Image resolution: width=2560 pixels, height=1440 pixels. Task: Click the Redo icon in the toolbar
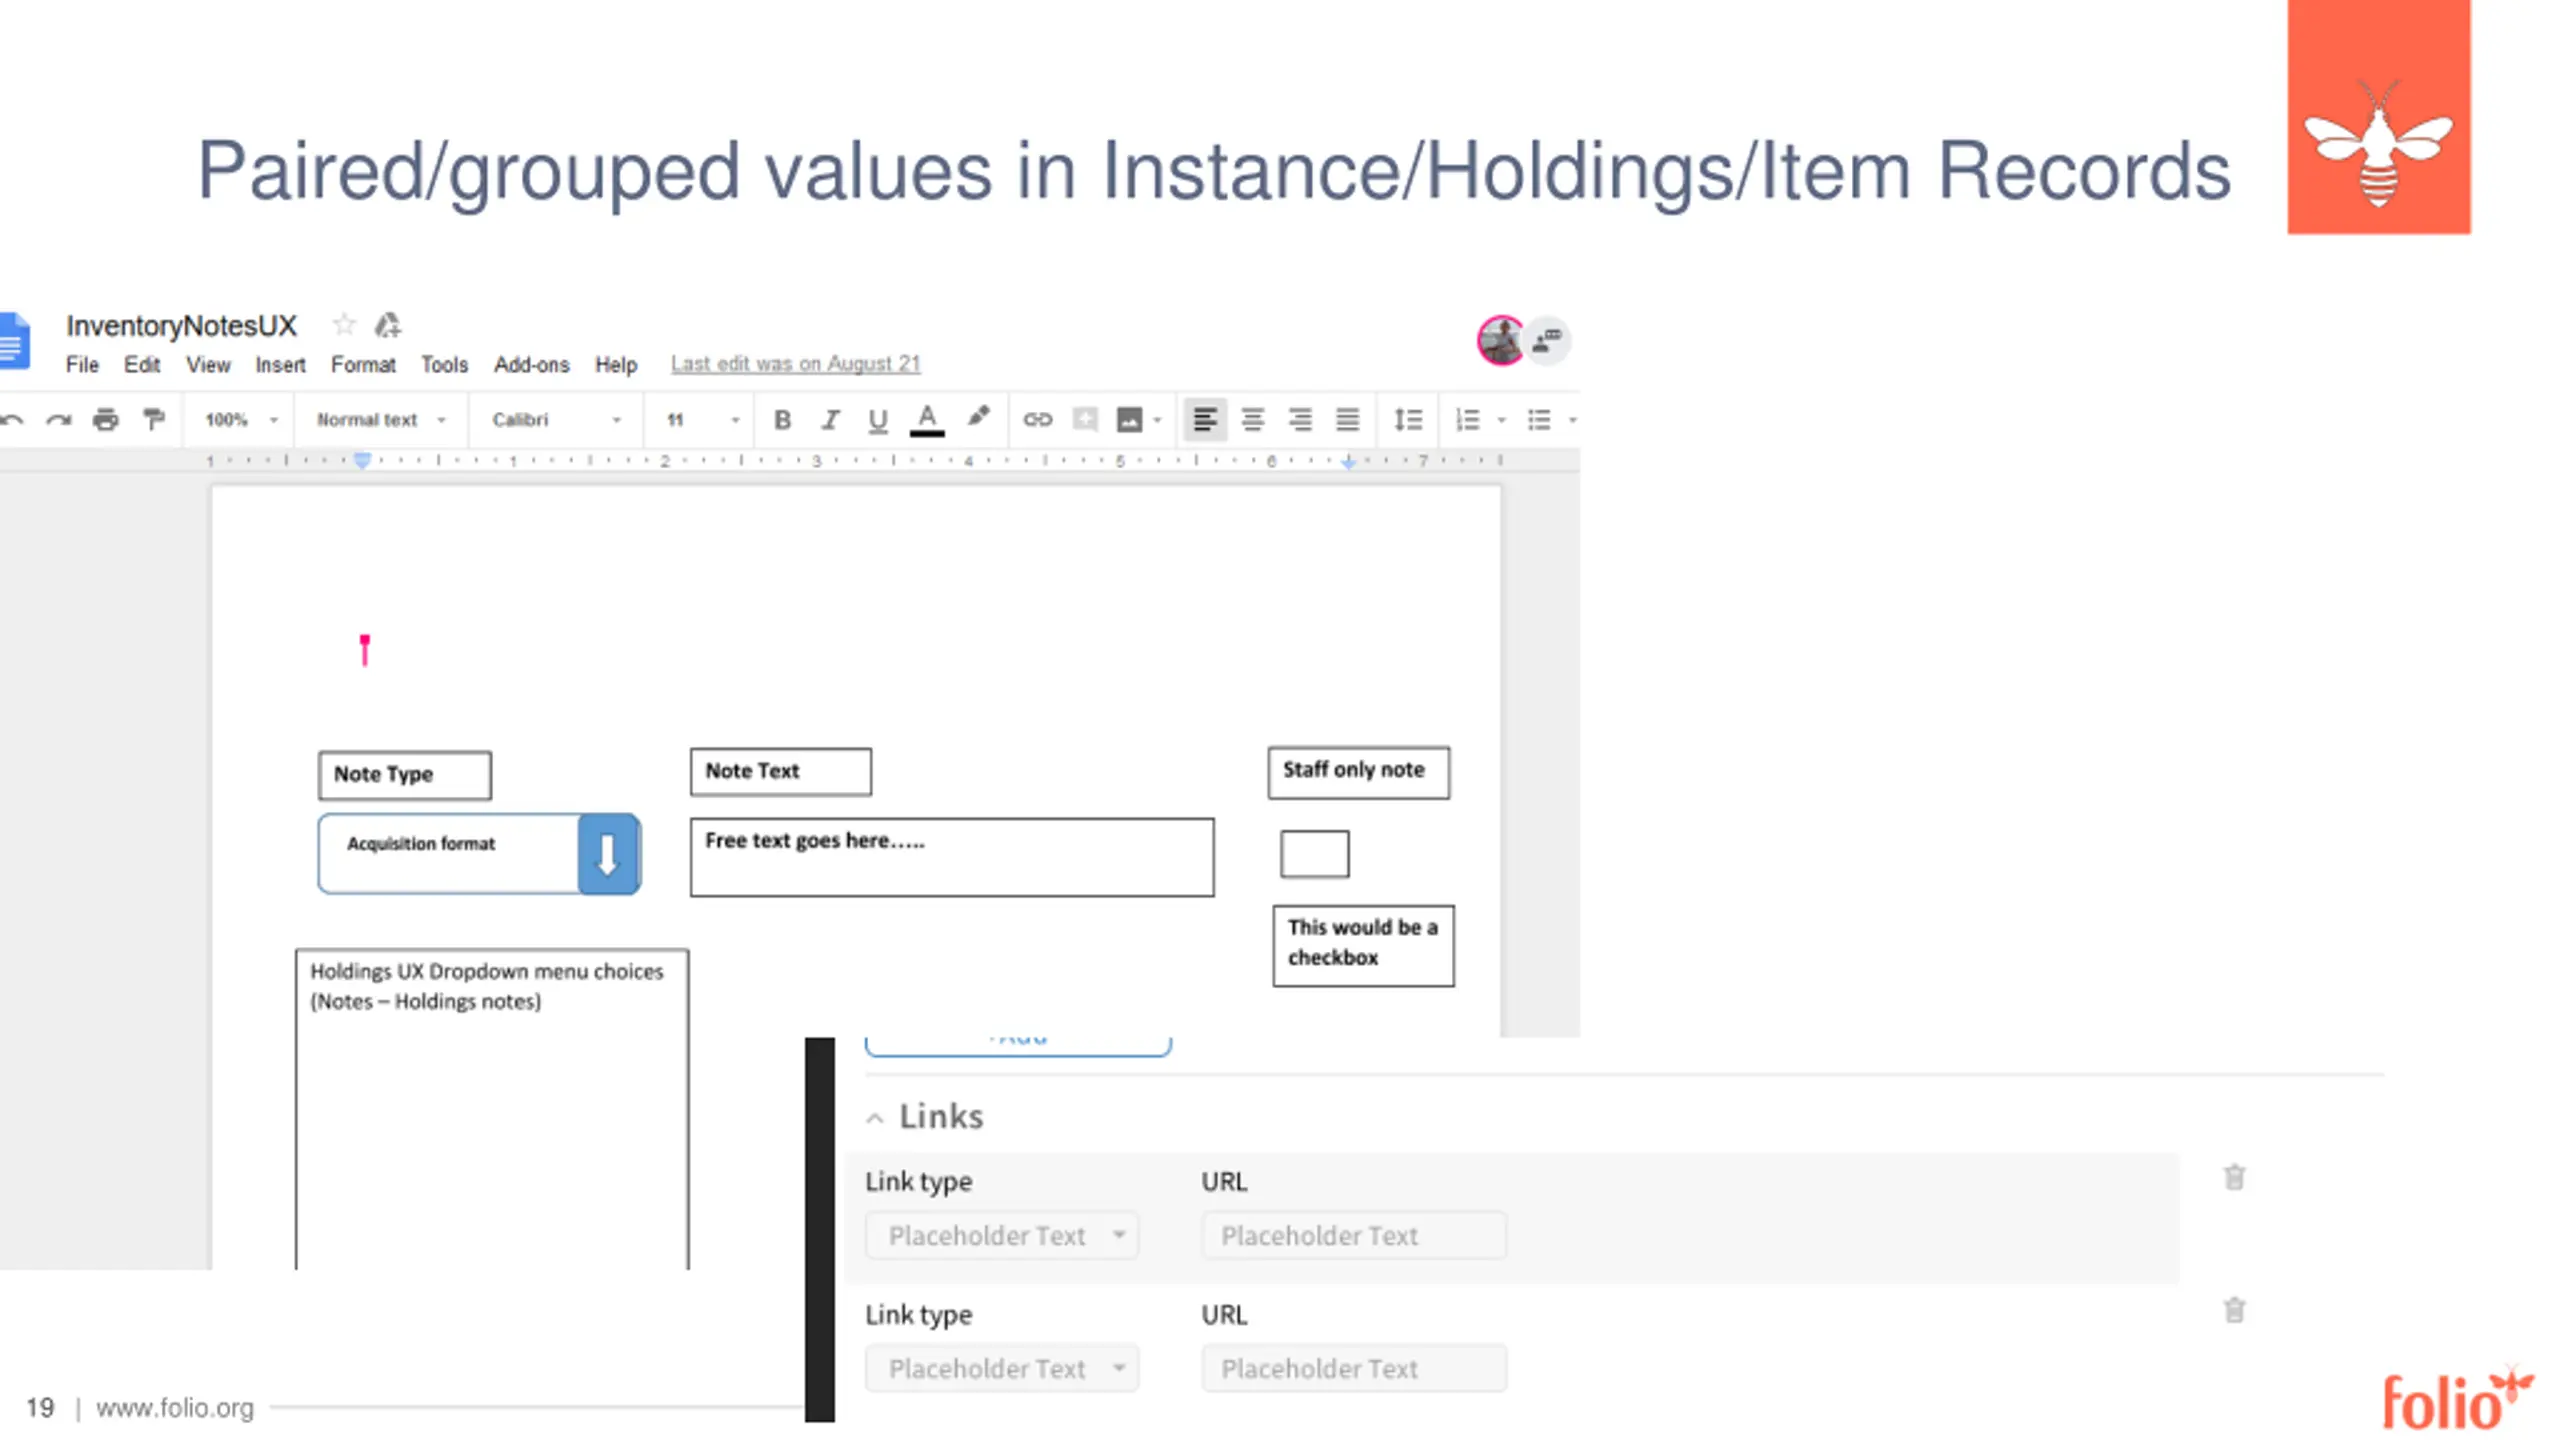tap(58, 420)
